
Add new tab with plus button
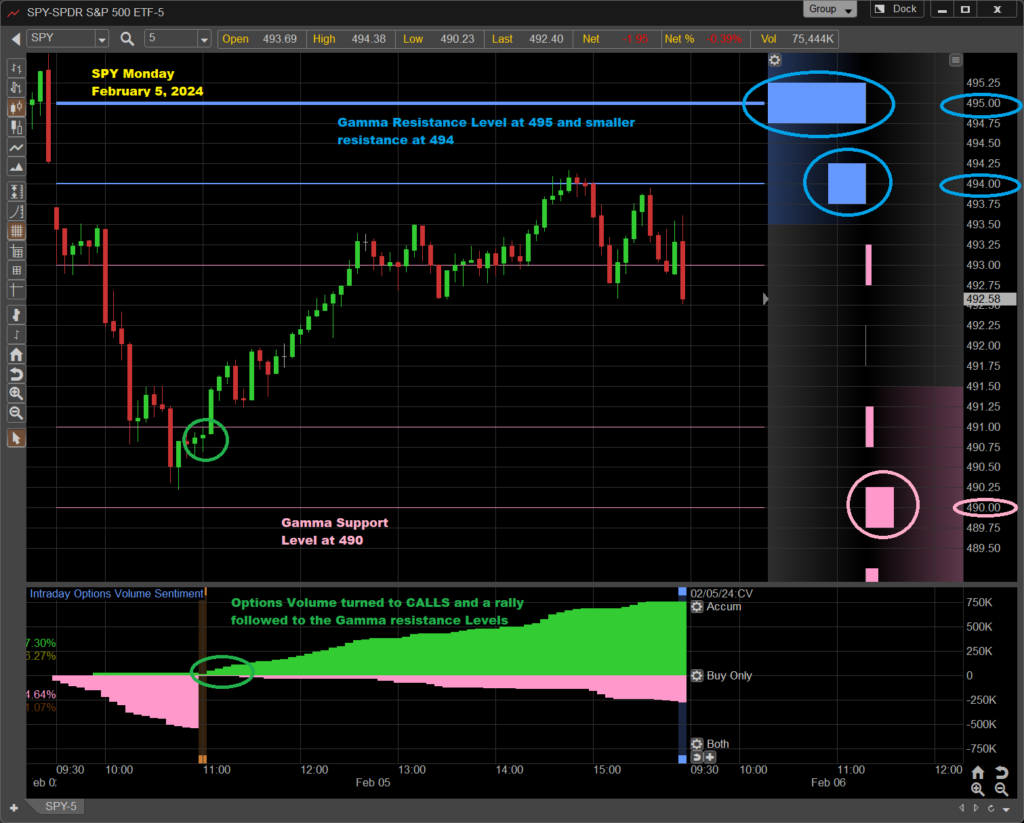pyautogui.click(x=14, y=807)
